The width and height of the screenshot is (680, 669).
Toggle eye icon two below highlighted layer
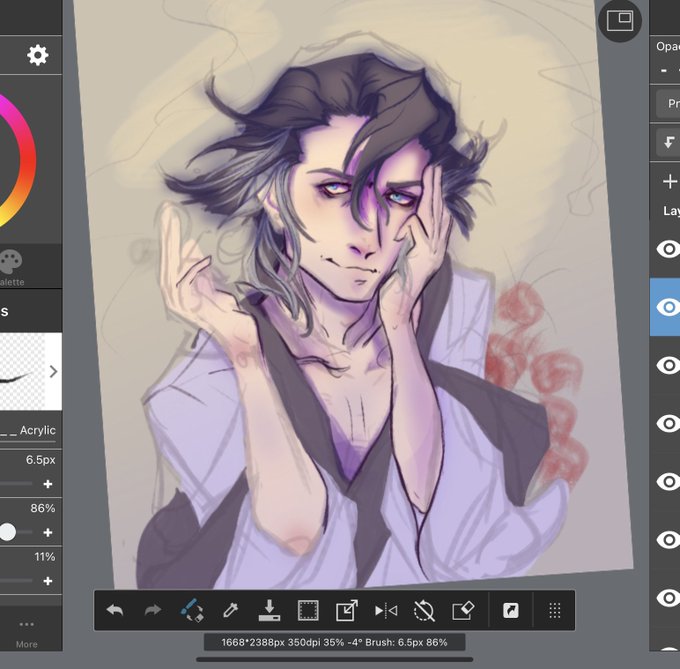668,423
